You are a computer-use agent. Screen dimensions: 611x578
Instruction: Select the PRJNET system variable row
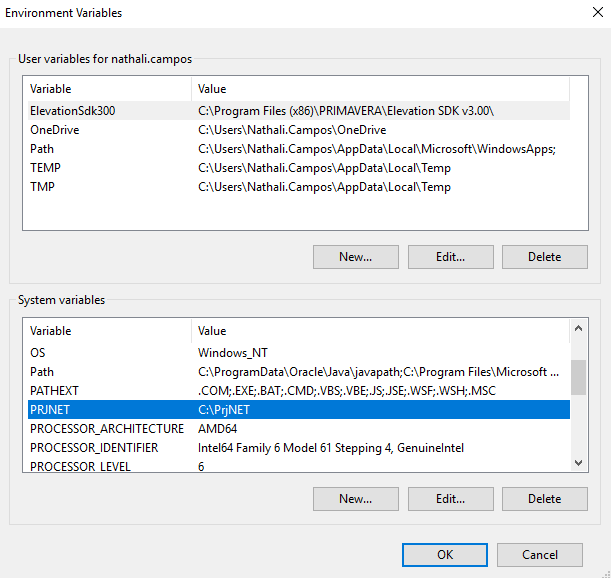tap(299, 410)
